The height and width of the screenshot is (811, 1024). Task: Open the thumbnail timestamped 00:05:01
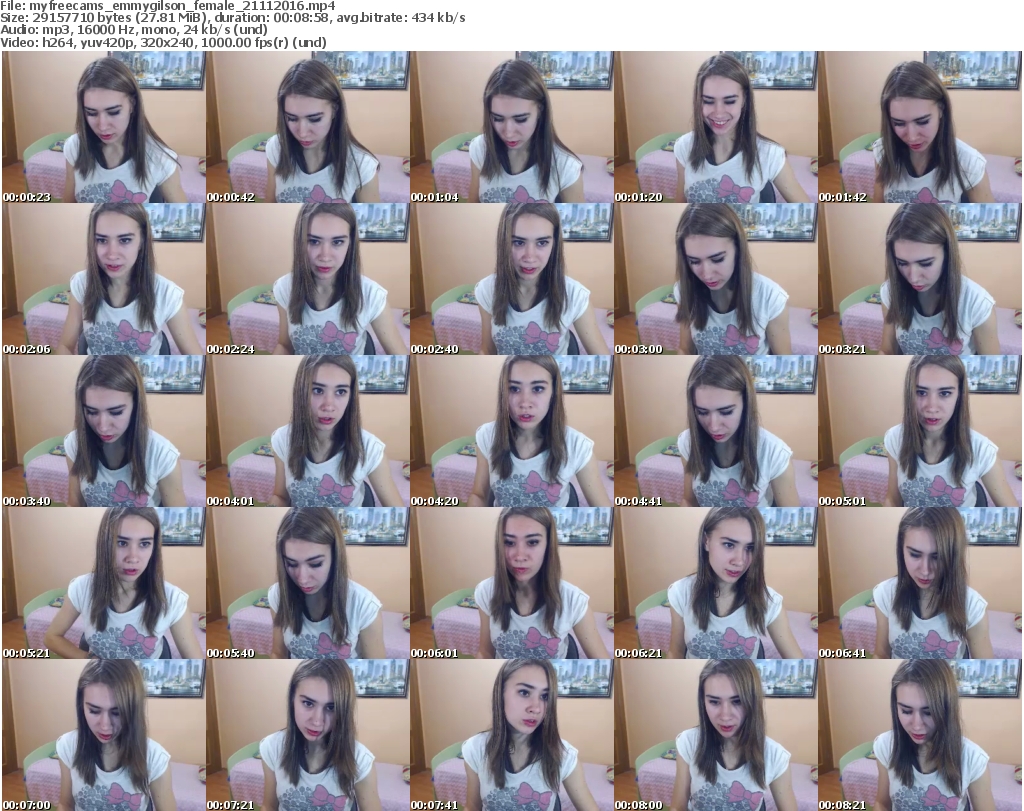pyautogui.click(x=920, y=431)
